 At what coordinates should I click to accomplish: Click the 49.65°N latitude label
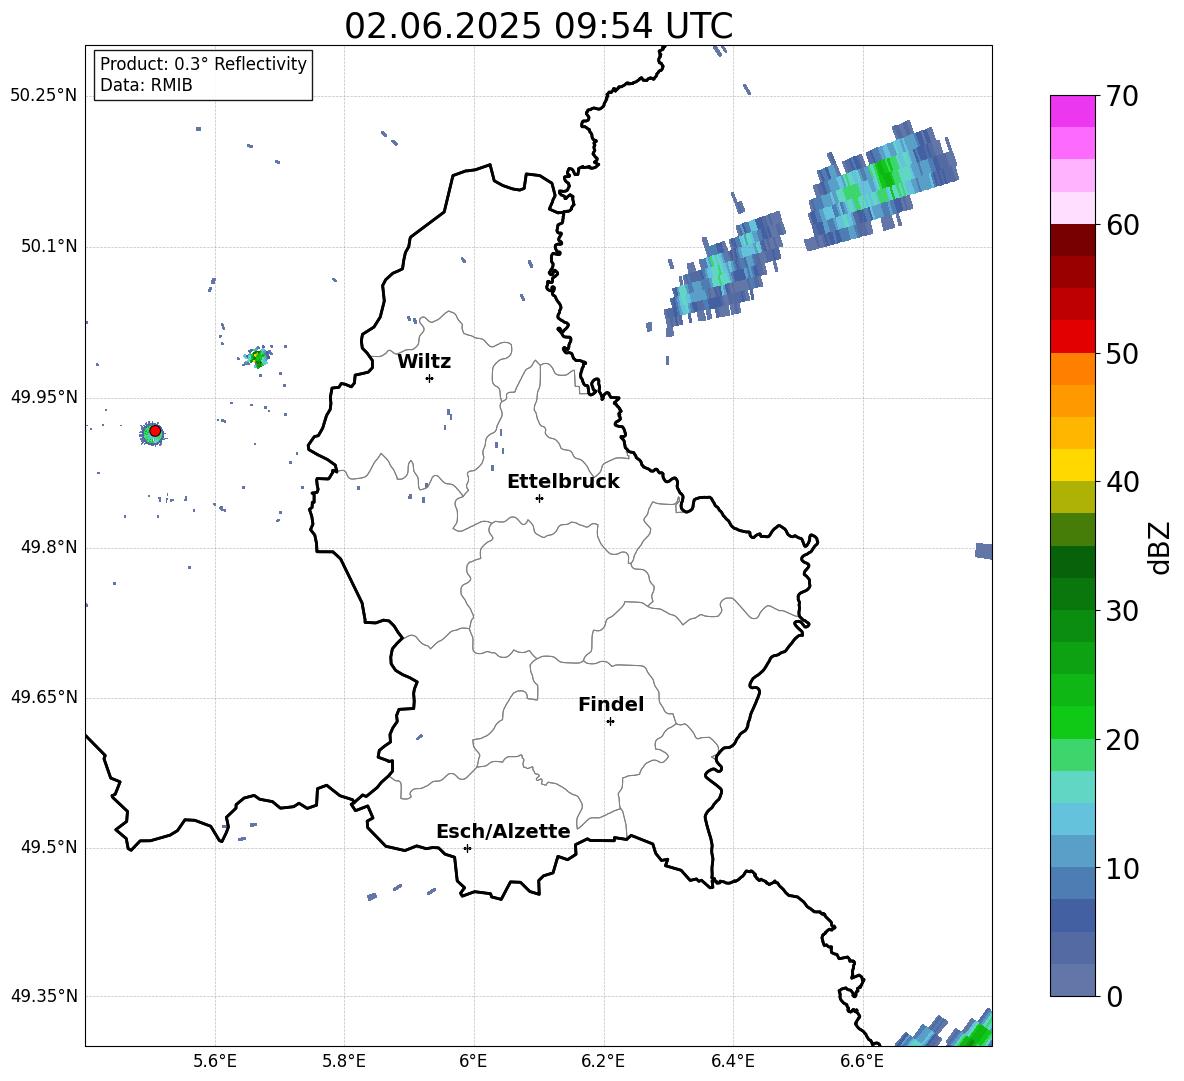pyautogui.click(x=44, y=697)
